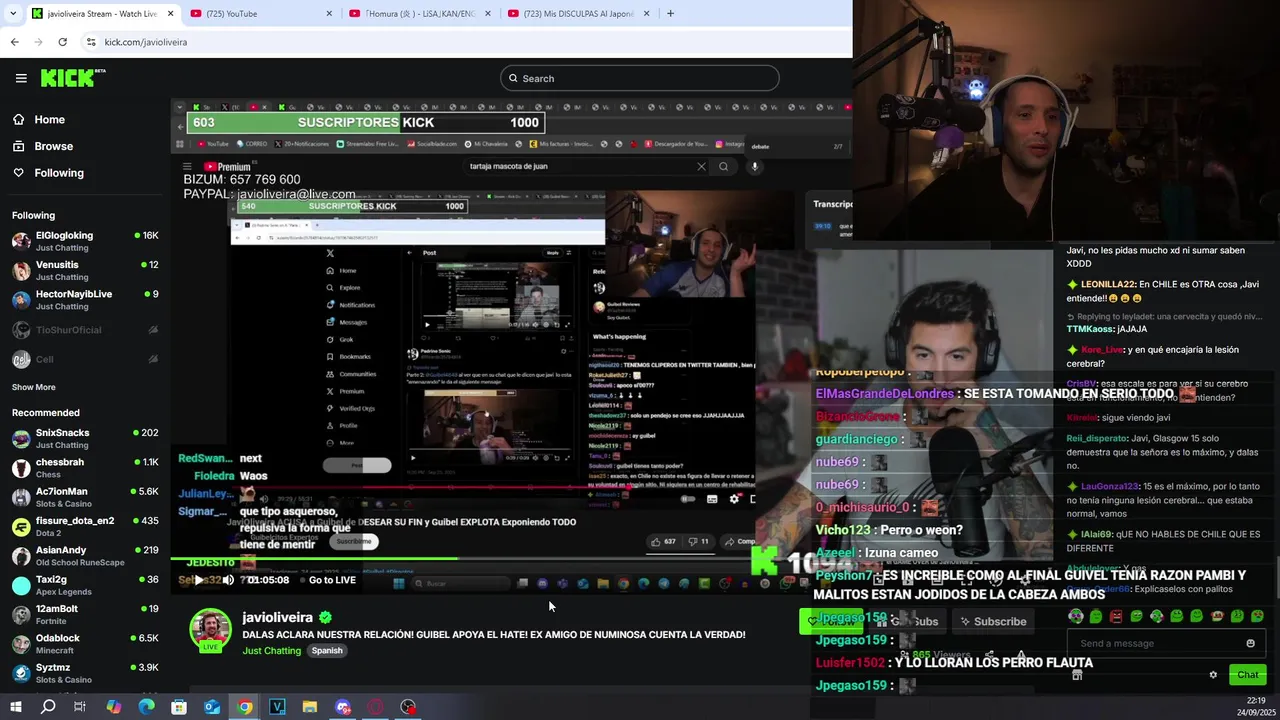Open chessbrah recommended channel

coord(85,468)
